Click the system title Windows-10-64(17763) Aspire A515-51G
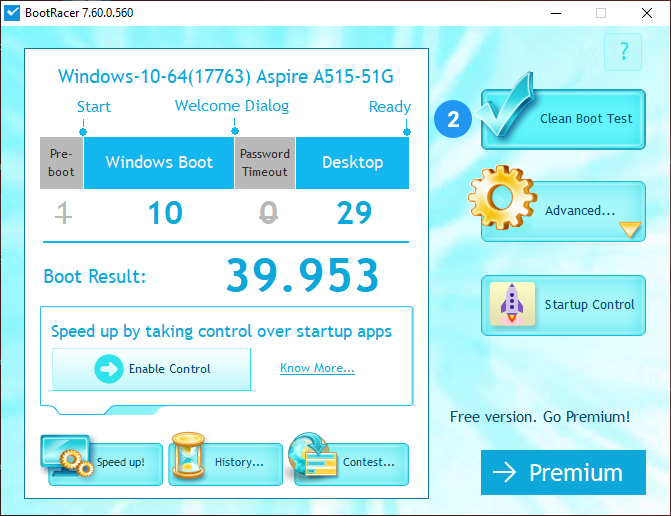The width and height of the screenshot is (671, 516). tap(226, 77)
